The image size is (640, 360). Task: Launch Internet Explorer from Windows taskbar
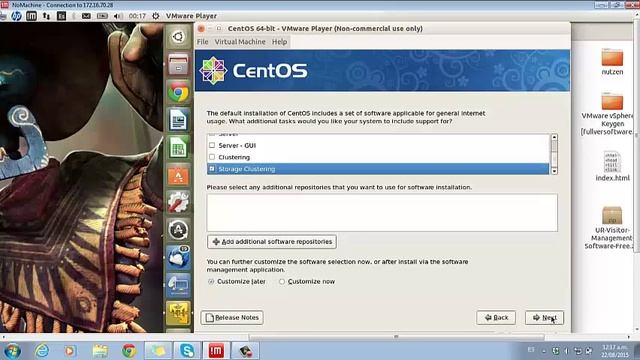click(42, 351)
